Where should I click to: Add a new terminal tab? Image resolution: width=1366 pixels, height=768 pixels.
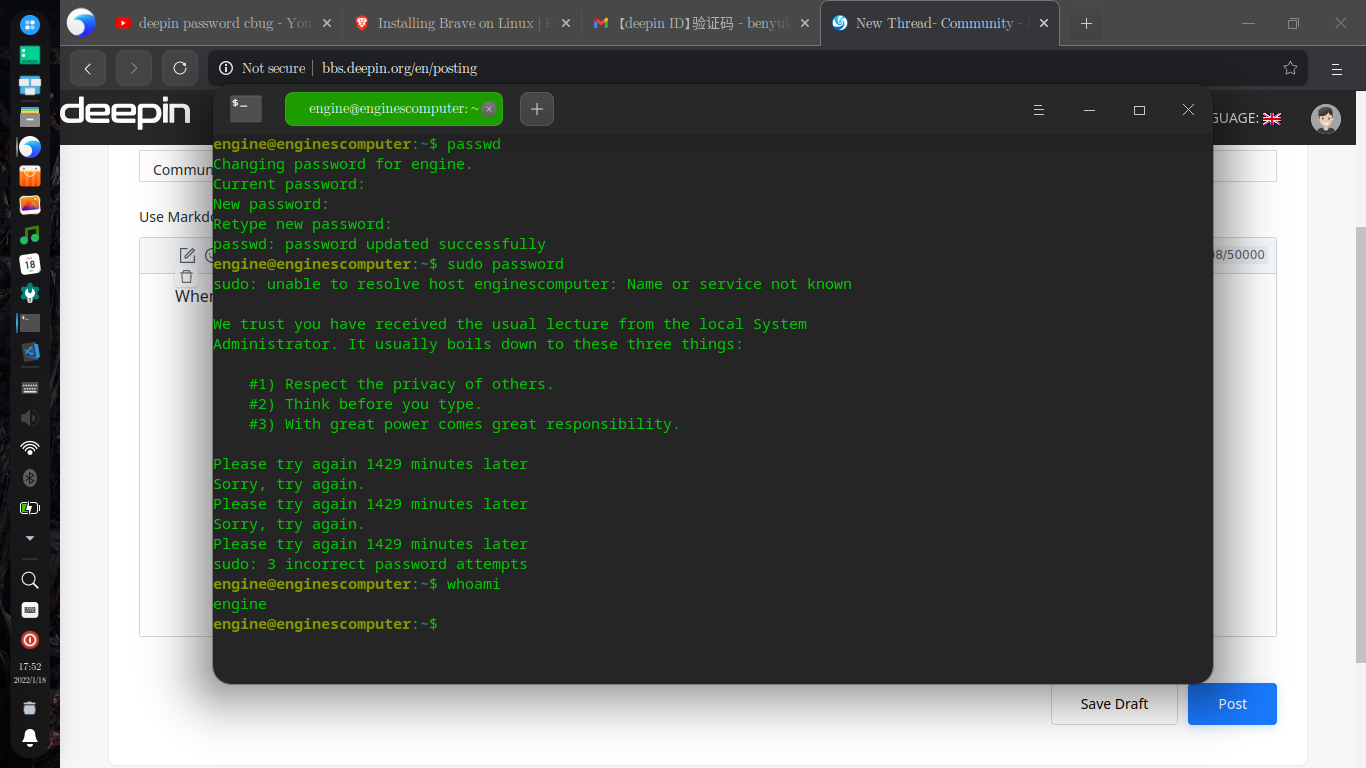[x=537, y=109]
